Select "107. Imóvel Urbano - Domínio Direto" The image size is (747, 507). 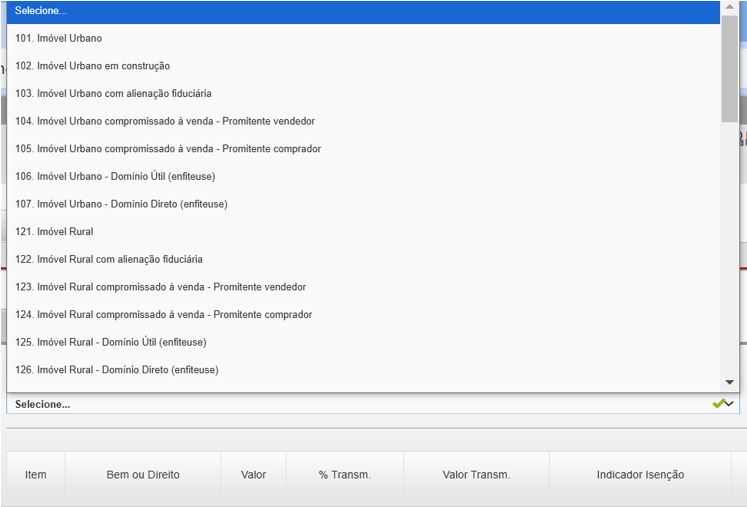tap(121, 204)
